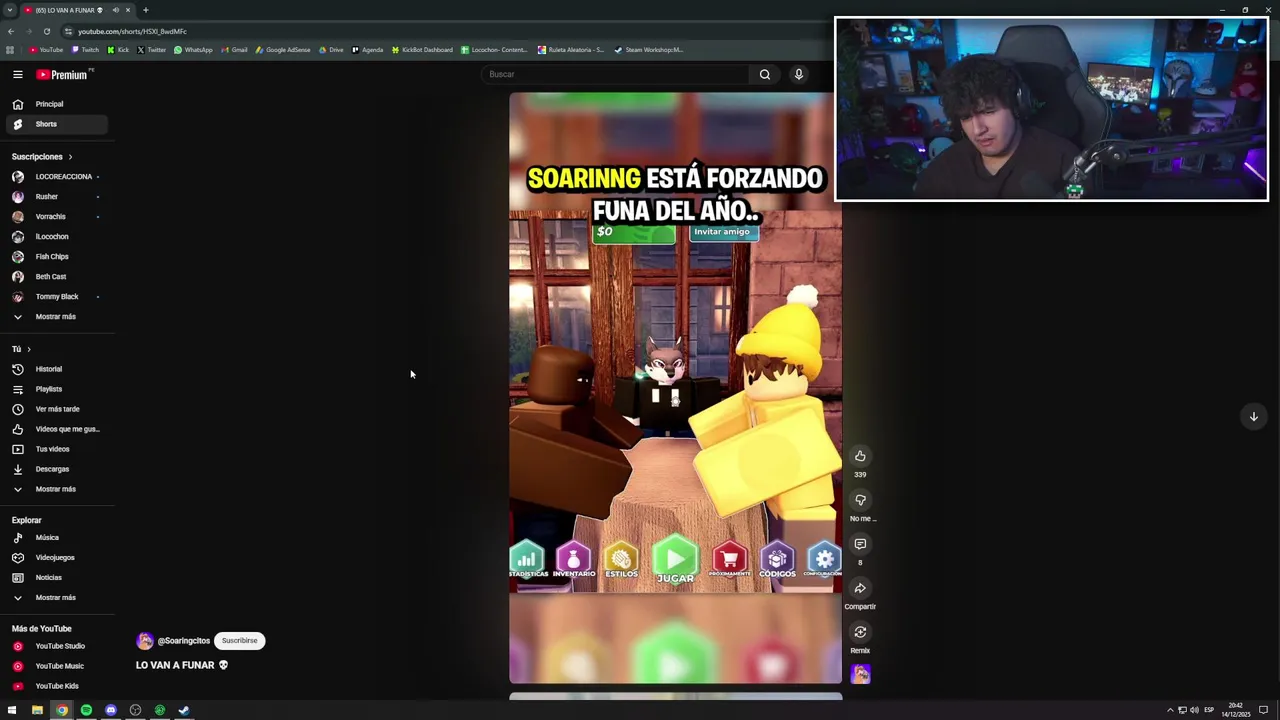Open Música in the Explorar section
The height and width of the screenshot is (720, 1280).
pyautogui.click(x=56, y=537)
